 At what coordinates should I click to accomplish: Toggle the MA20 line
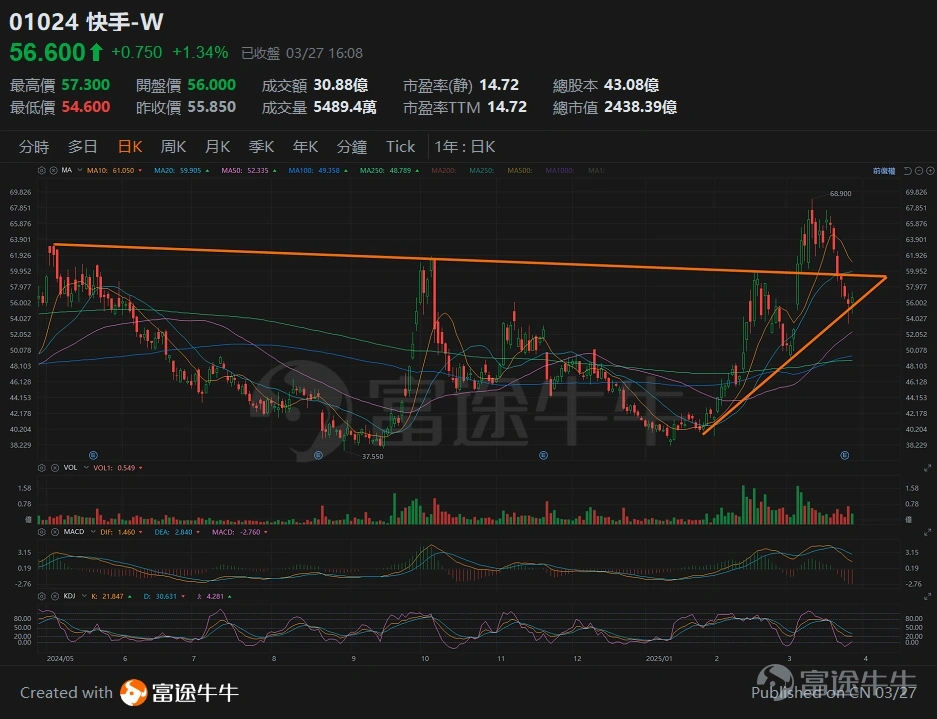tap(182, 170)
